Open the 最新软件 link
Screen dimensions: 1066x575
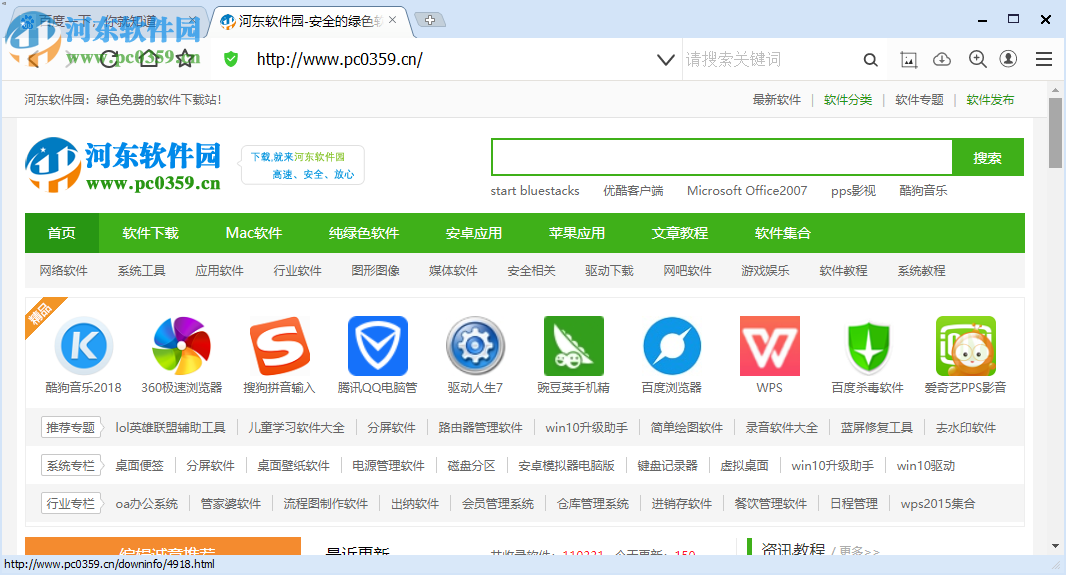pyautogui.click(x=776, y=100)
